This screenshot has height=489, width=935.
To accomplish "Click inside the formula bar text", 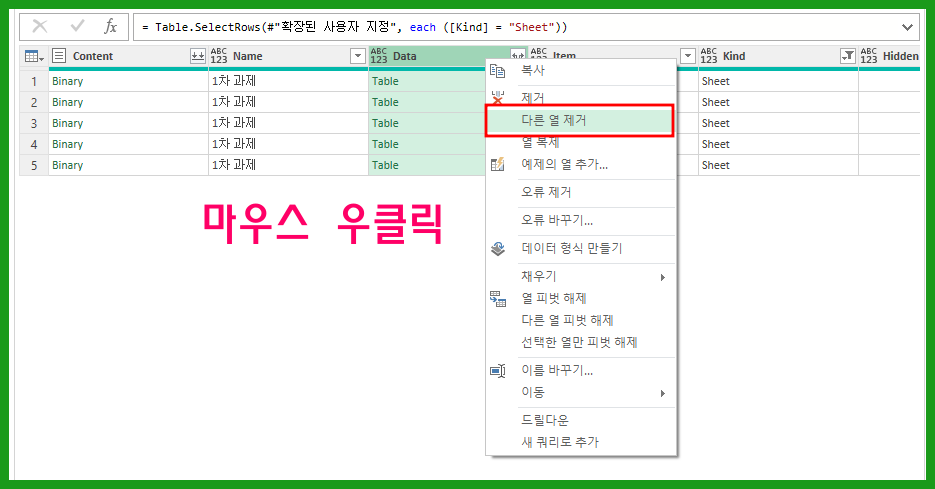I will 355,27.
